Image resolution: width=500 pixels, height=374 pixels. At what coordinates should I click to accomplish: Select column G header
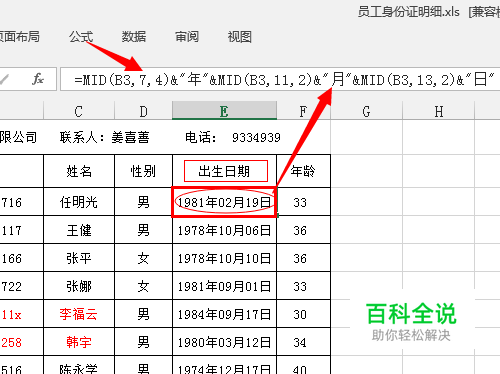coord(366,111)
